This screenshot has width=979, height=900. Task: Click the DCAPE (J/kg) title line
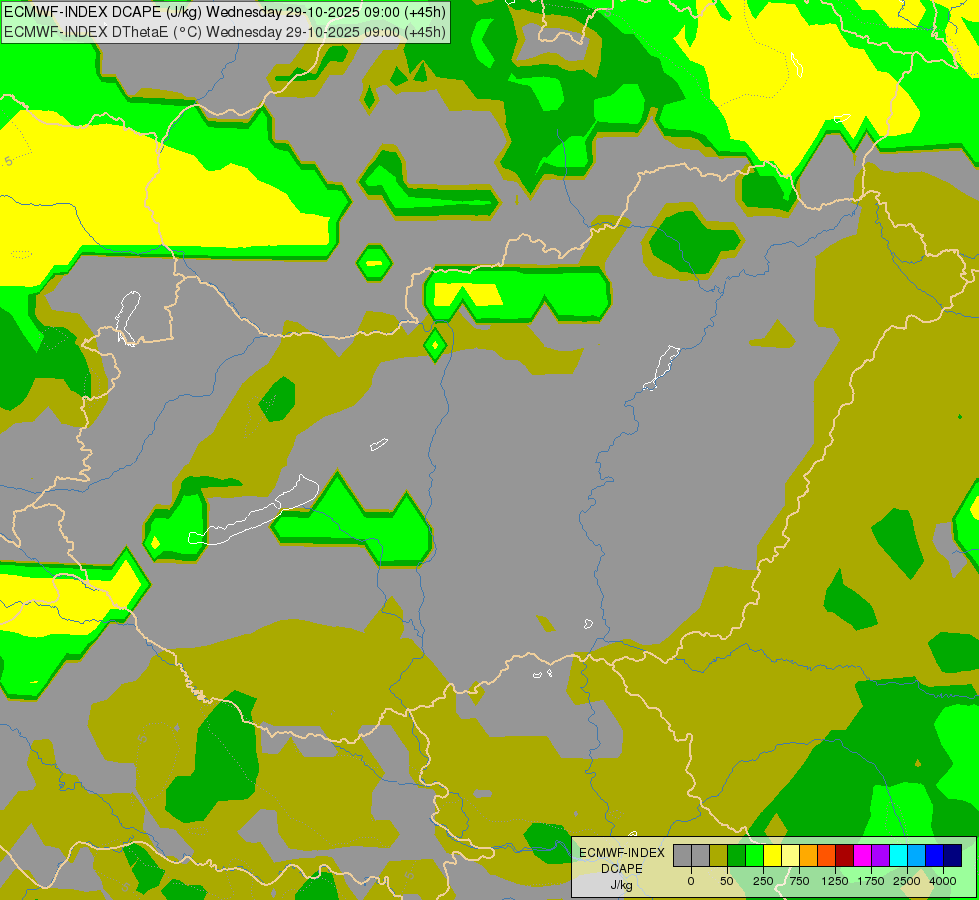[x=225, y=12]
